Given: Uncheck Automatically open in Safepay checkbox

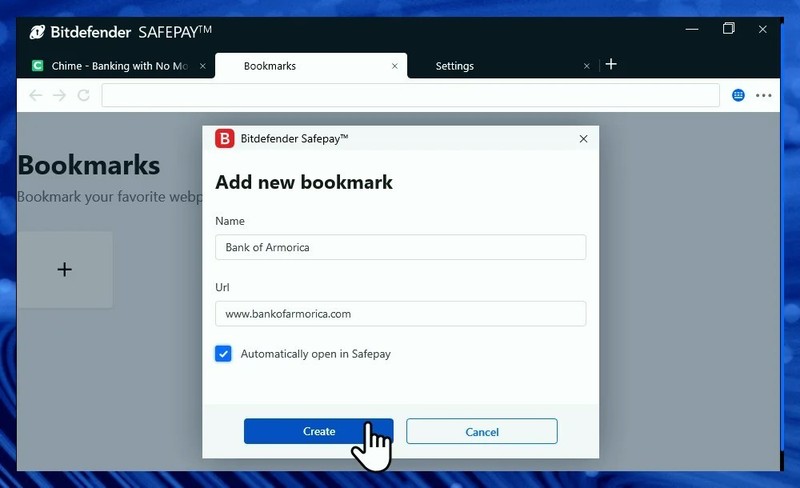Looking at the screenshot, I should [223, 354].
